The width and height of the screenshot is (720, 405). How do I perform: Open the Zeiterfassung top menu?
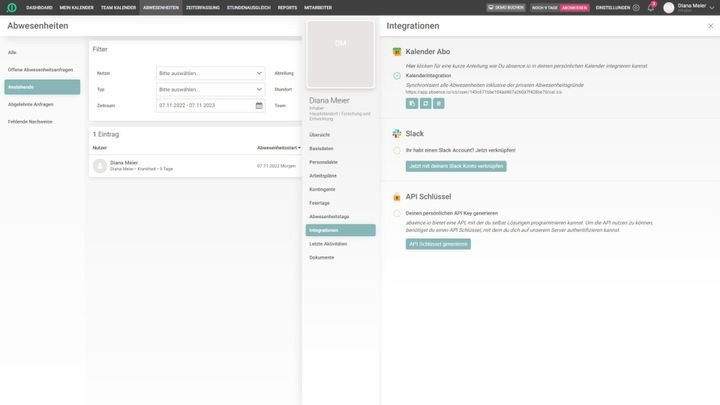pos(203,7)
